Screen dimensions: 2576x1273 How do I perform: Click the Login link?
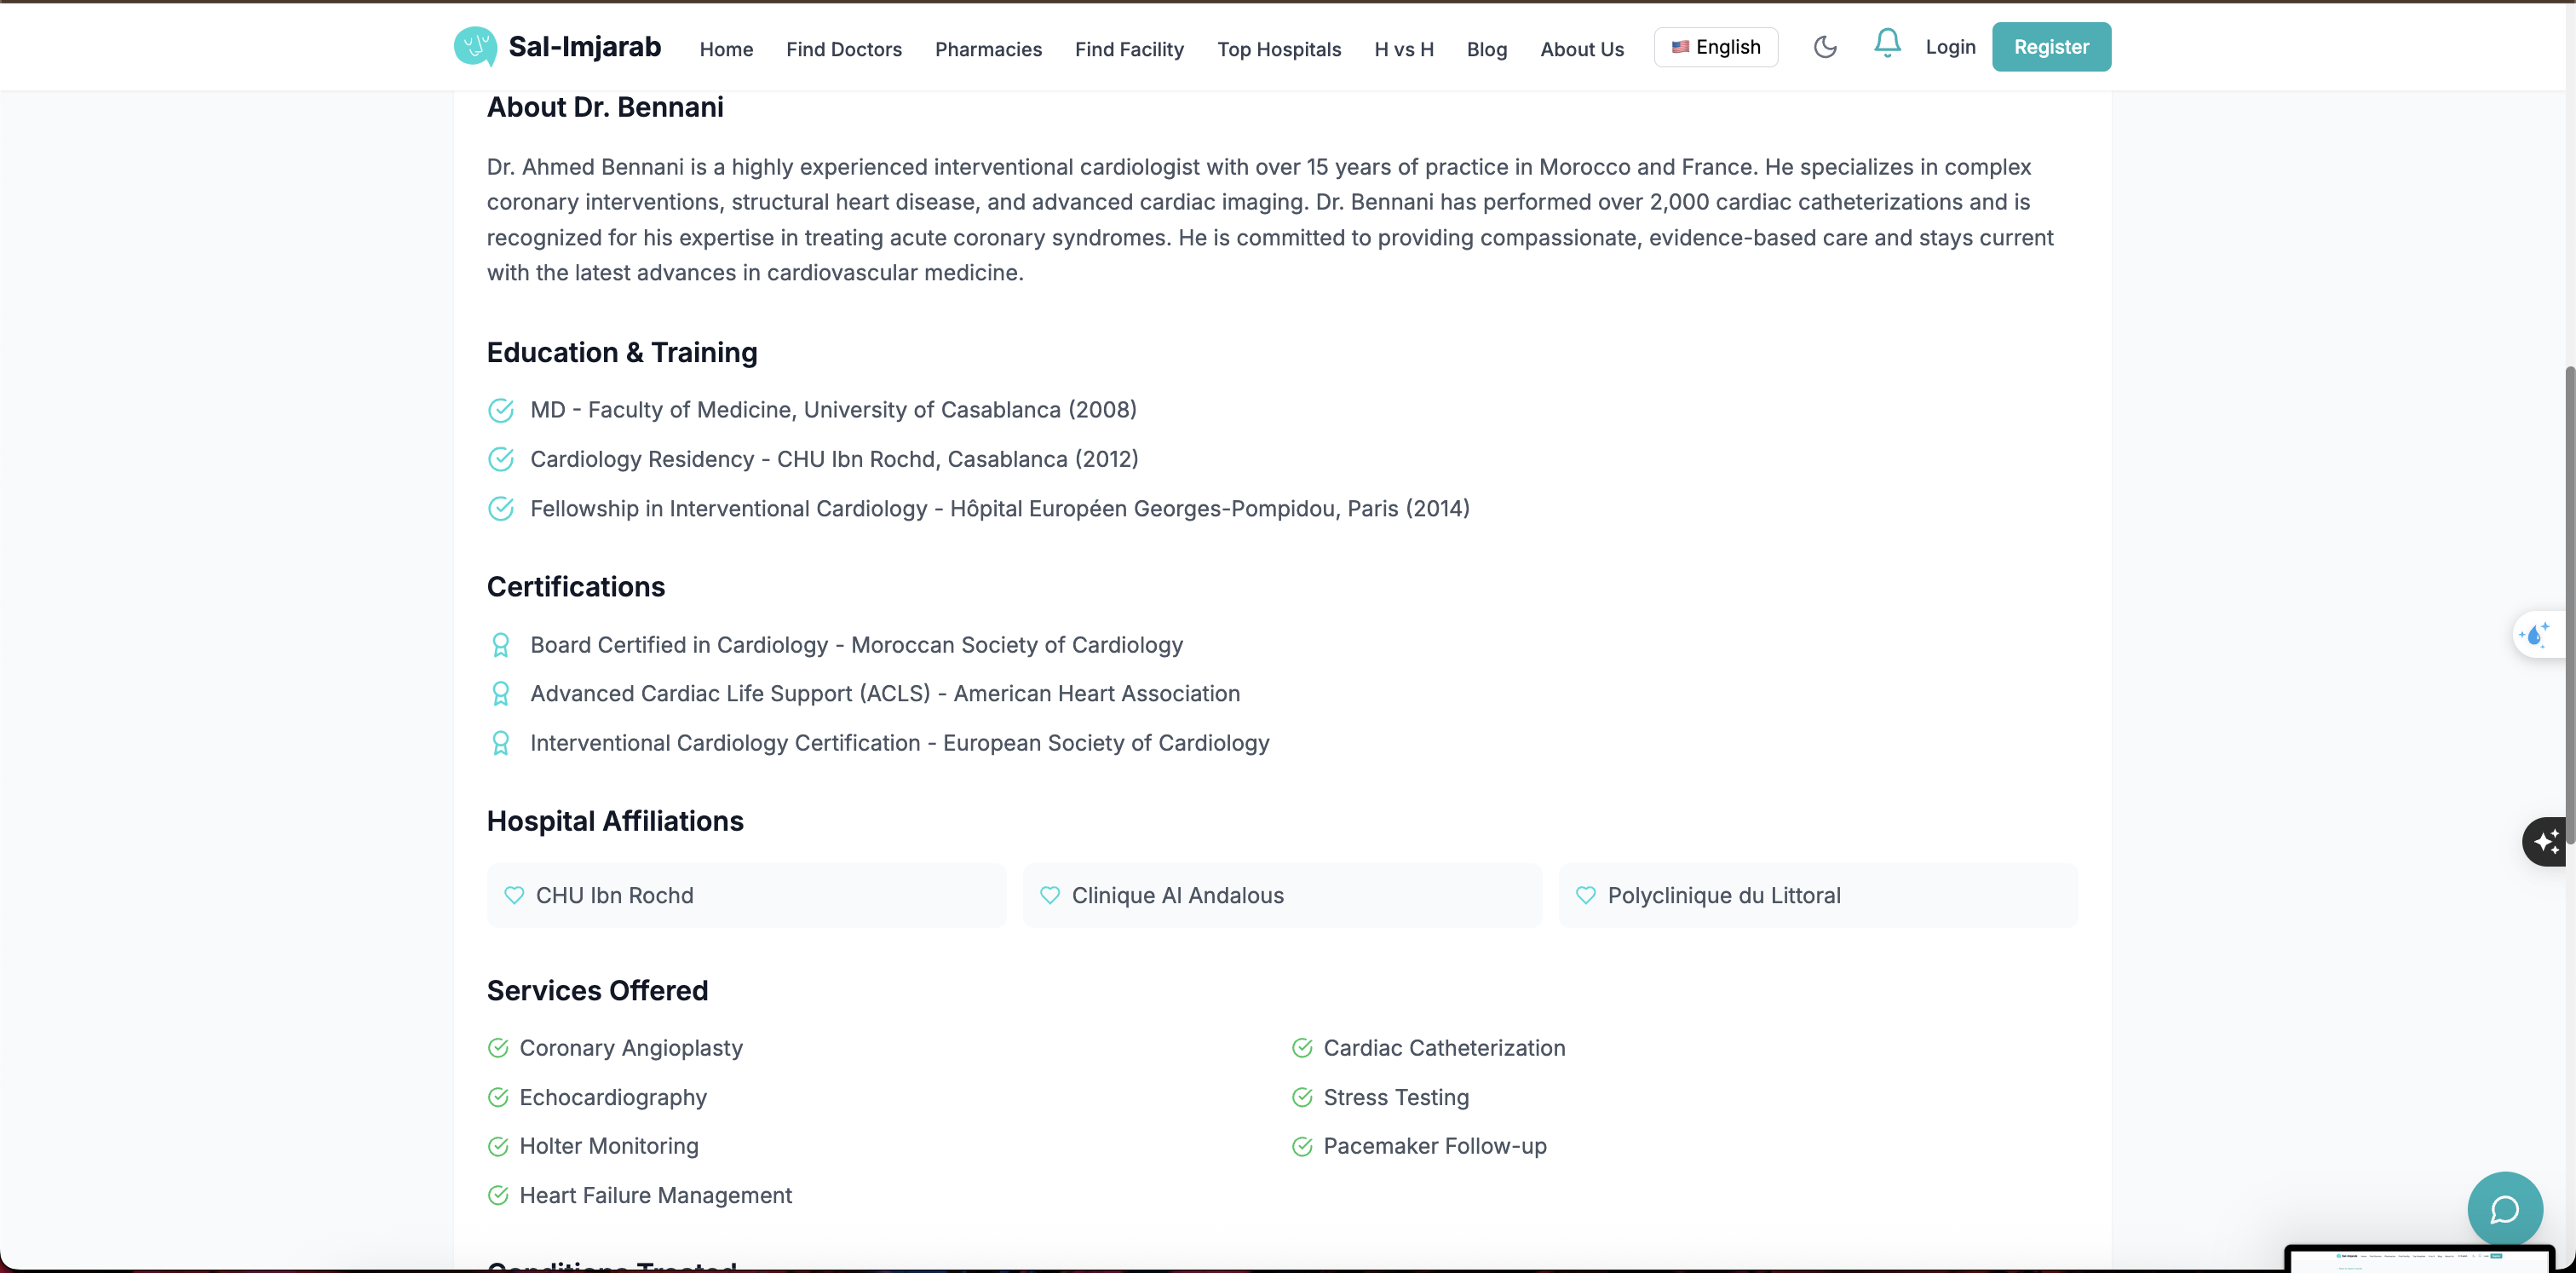[1950, 47]
